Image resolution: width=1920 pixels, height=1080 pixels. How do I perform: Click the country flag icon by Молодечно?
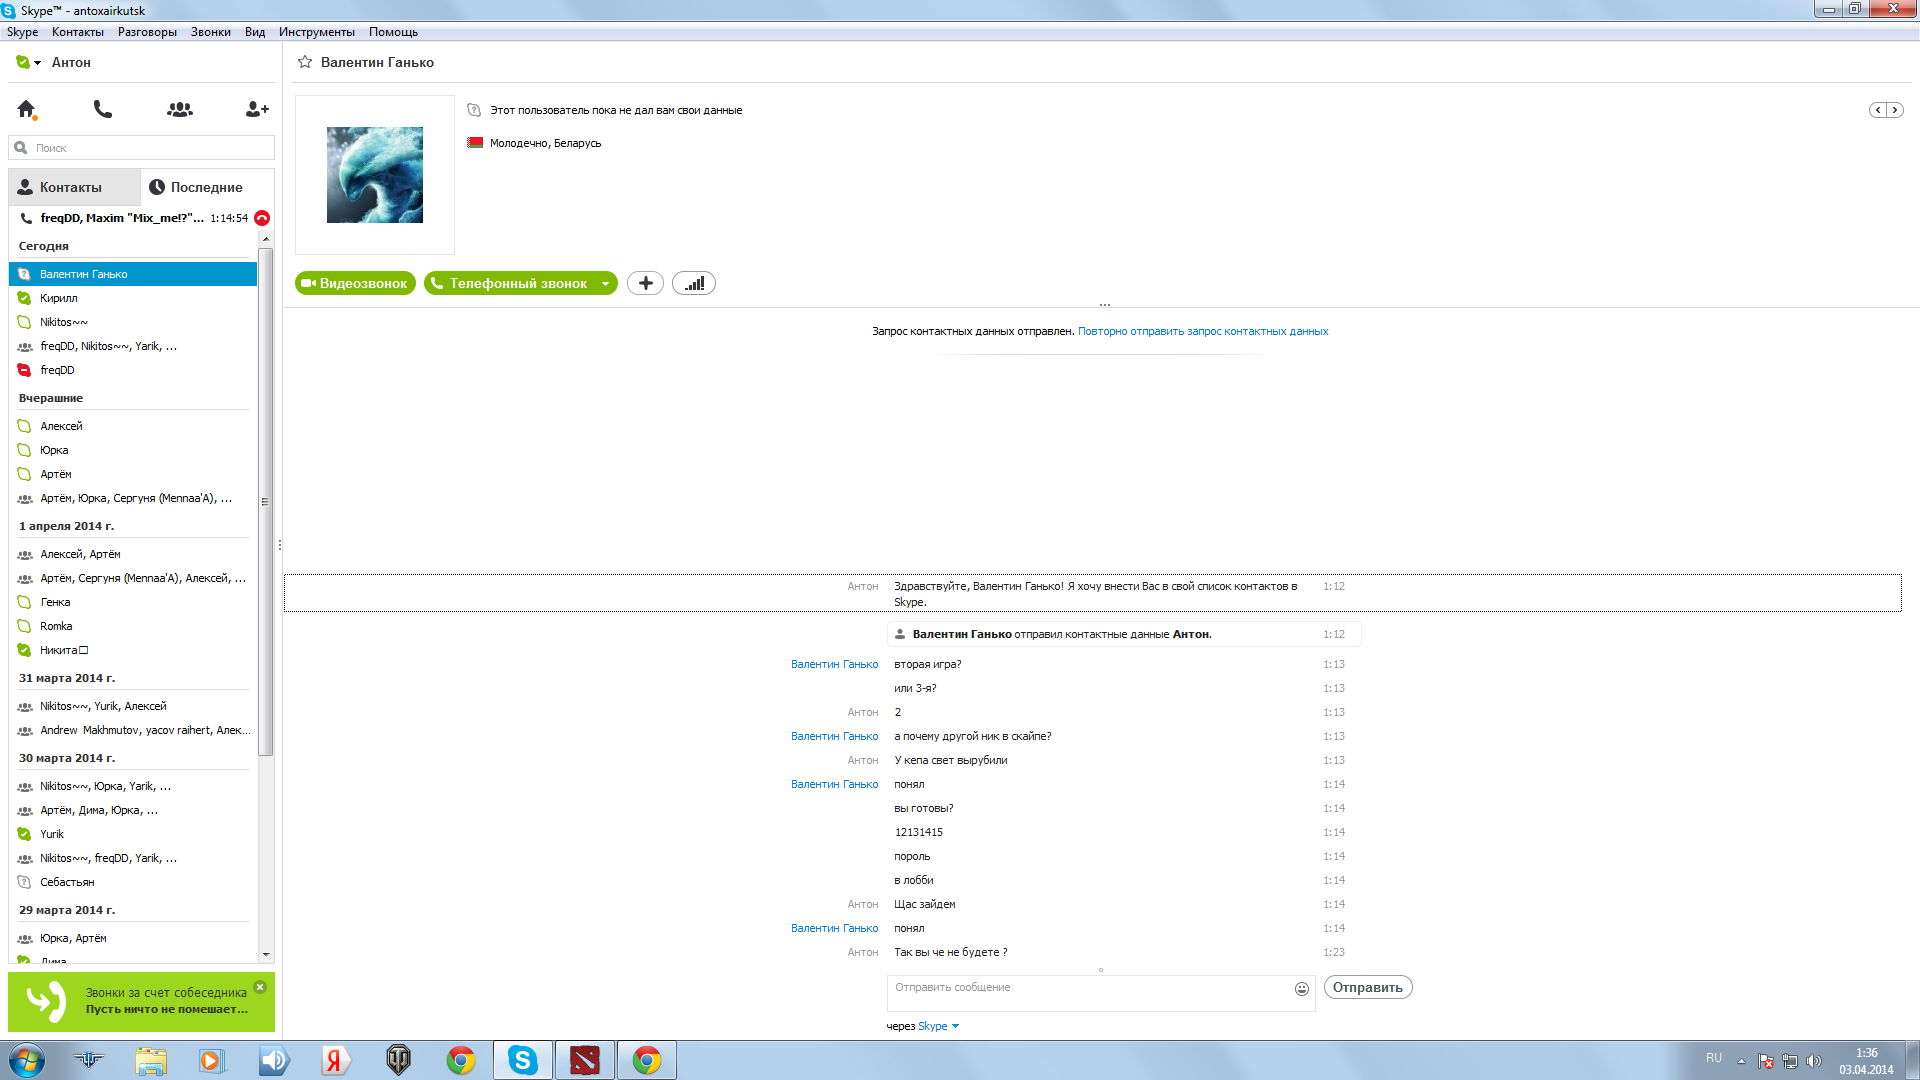[475, 143]
